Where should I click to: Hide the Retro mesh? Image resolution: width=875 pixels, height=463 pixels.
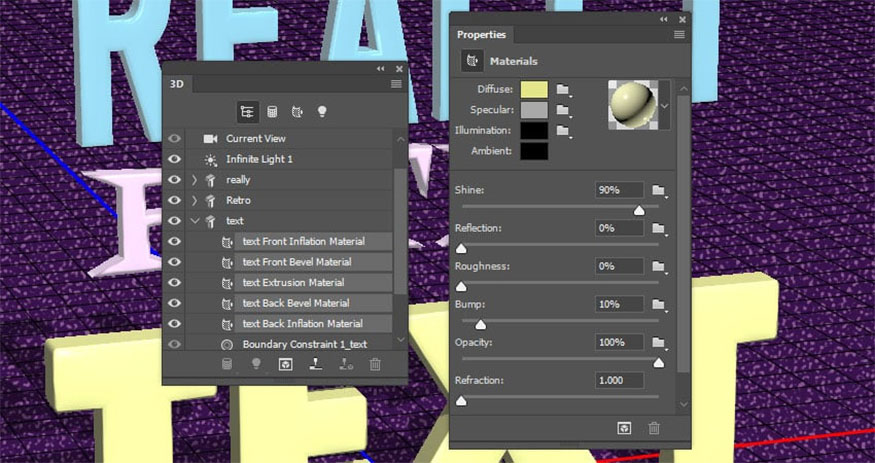coord(175,200)
